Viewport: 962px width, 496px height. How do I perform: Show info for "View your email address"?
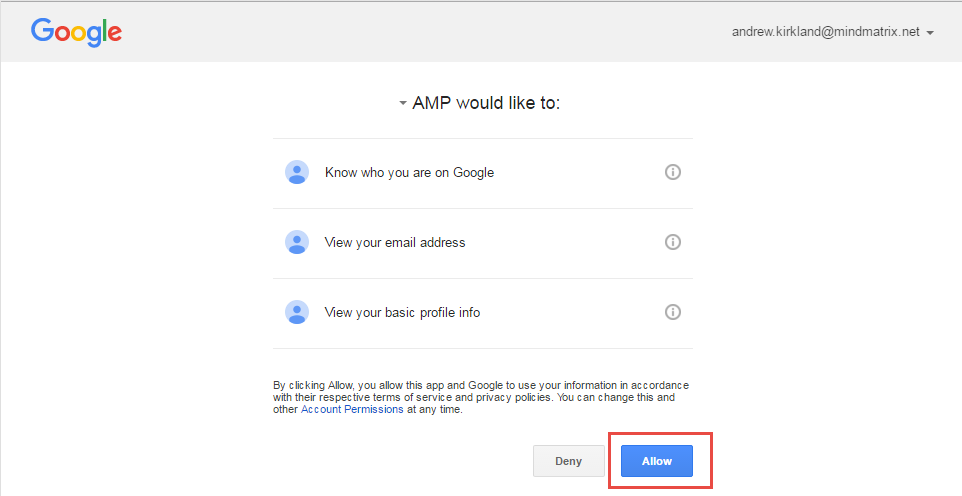673,242
